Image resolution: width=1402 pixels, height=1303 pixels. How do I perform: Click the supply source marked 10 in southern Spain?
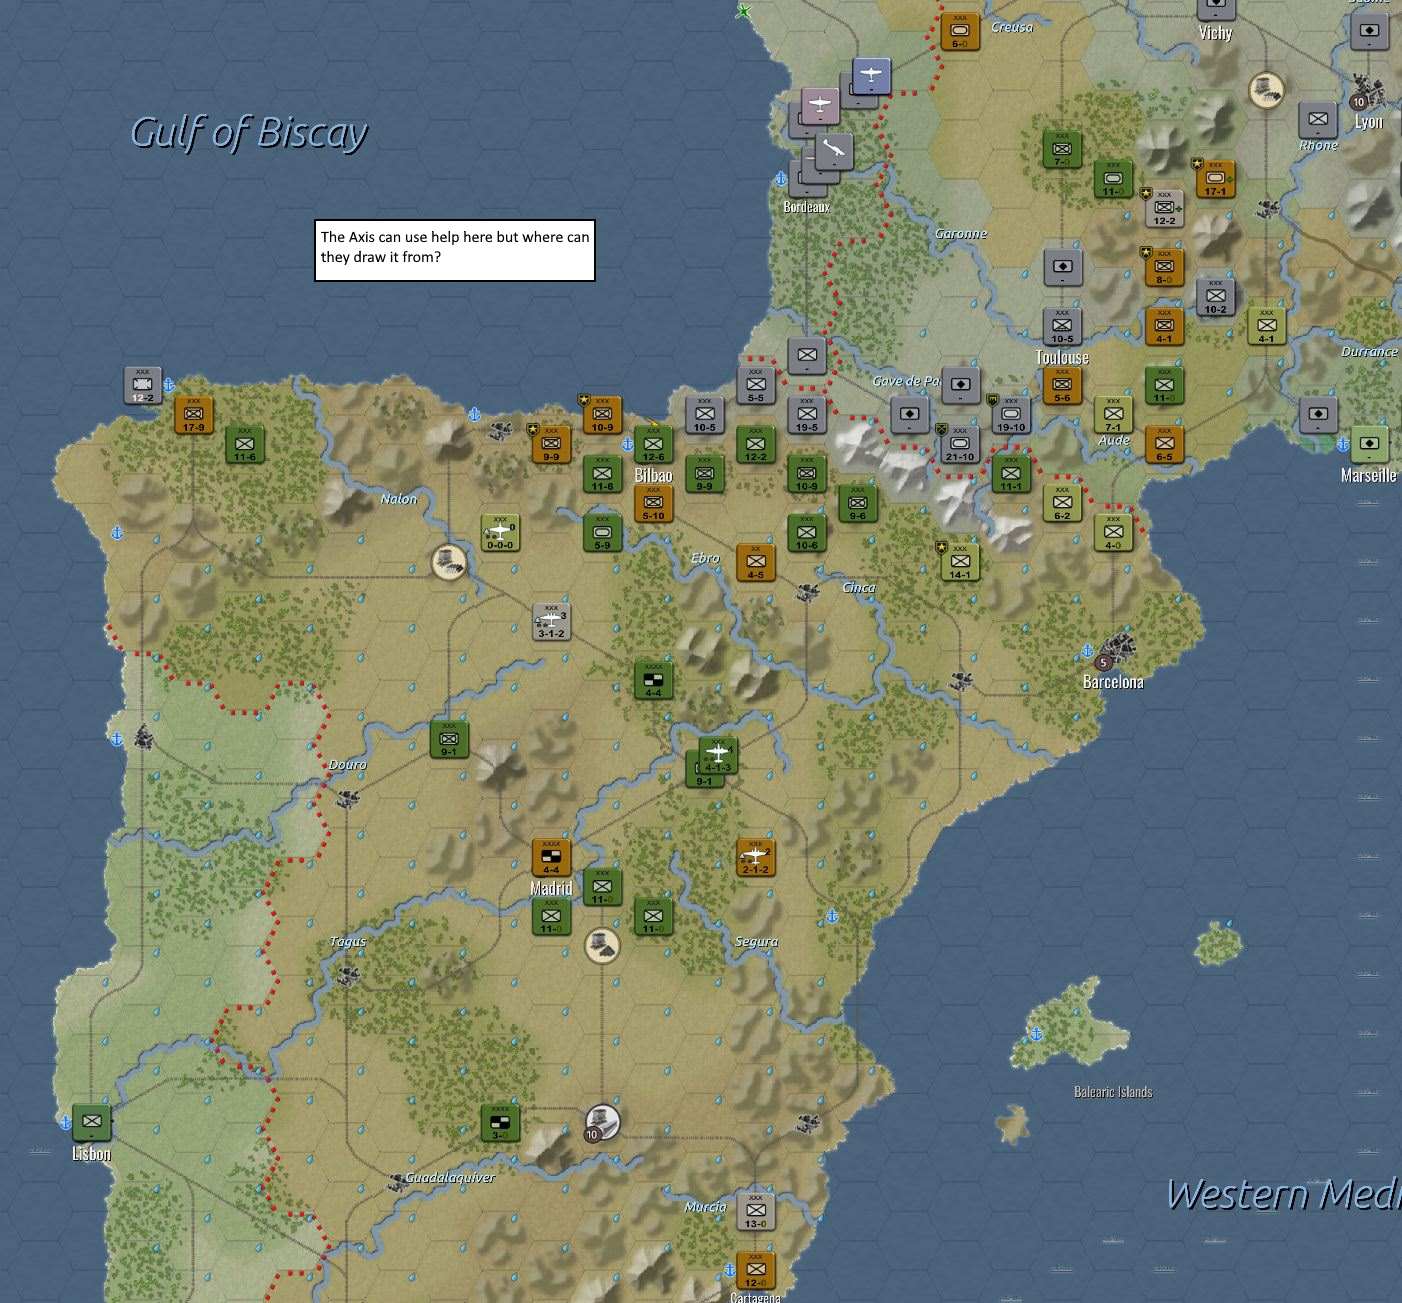click(x=602, y=1123)
